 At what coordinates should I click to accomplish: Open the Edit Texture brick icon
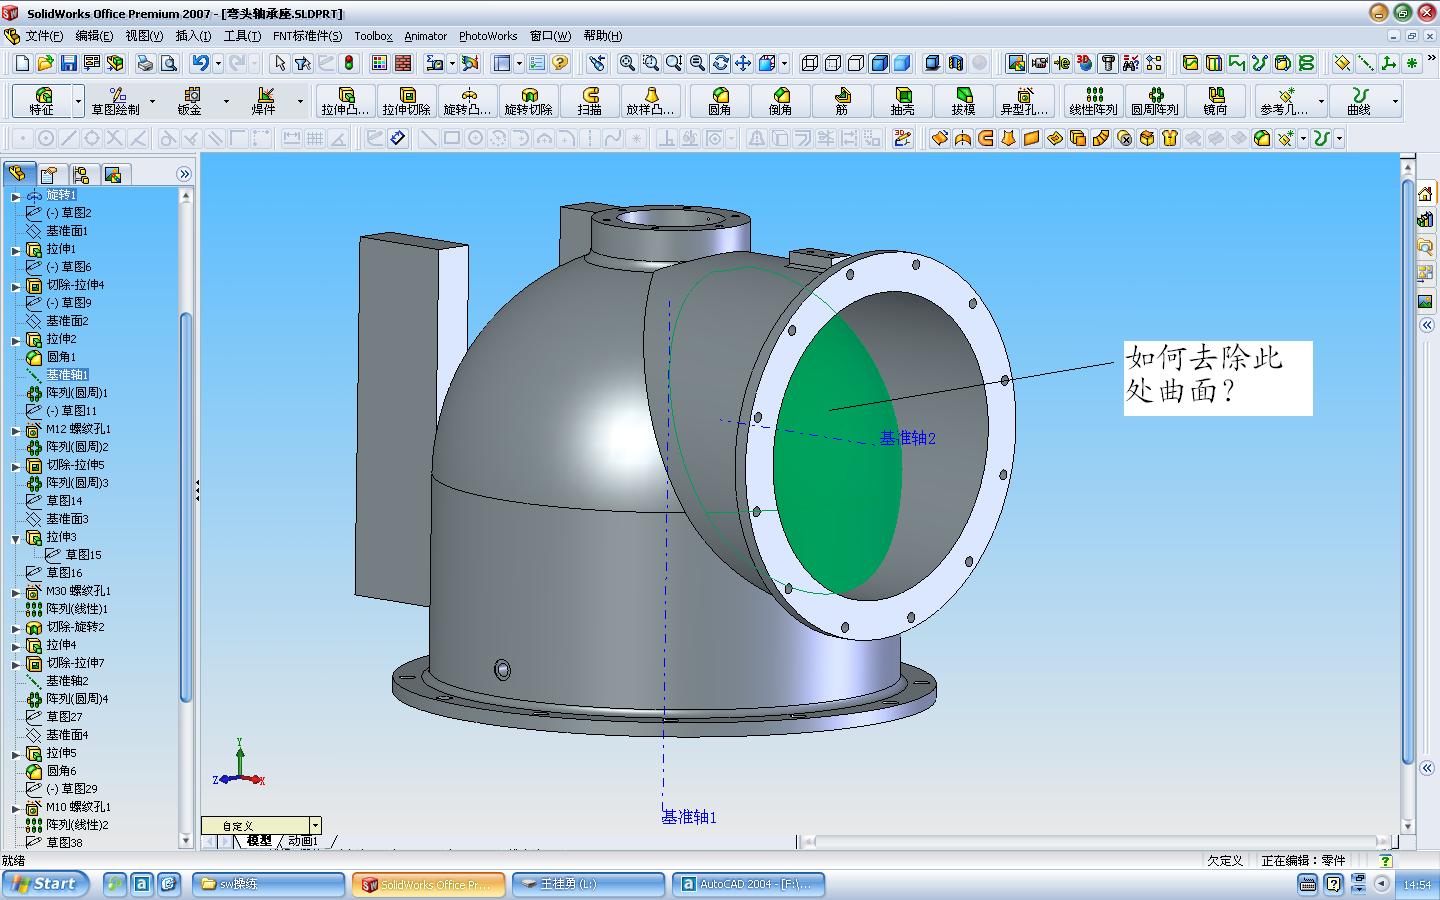[x=403, y=63]
